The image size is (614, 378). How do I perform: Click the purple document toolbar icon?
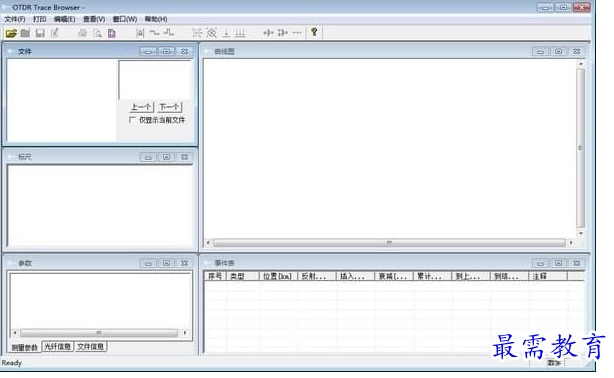point(112,33)
